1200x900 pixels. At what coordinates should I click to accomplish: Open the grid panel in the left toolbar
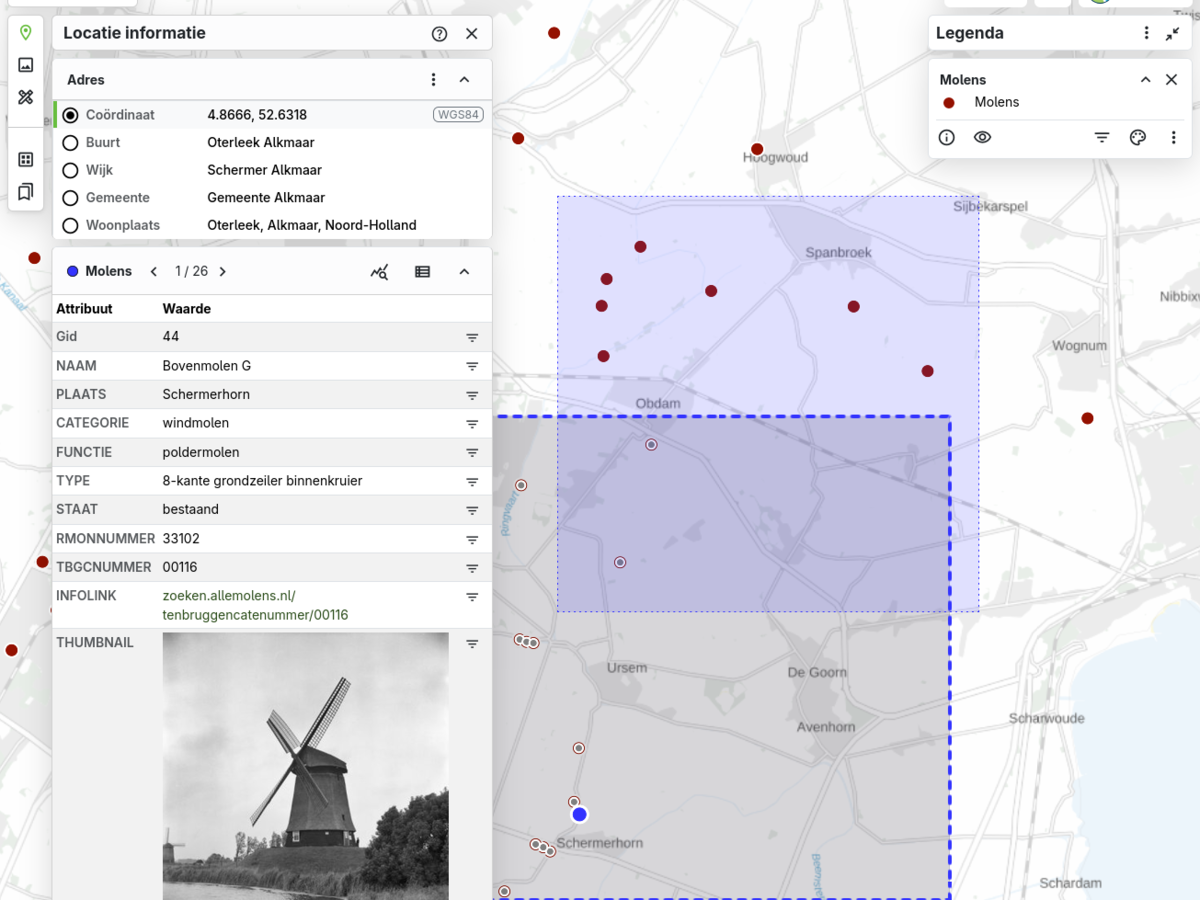(26, 159)
